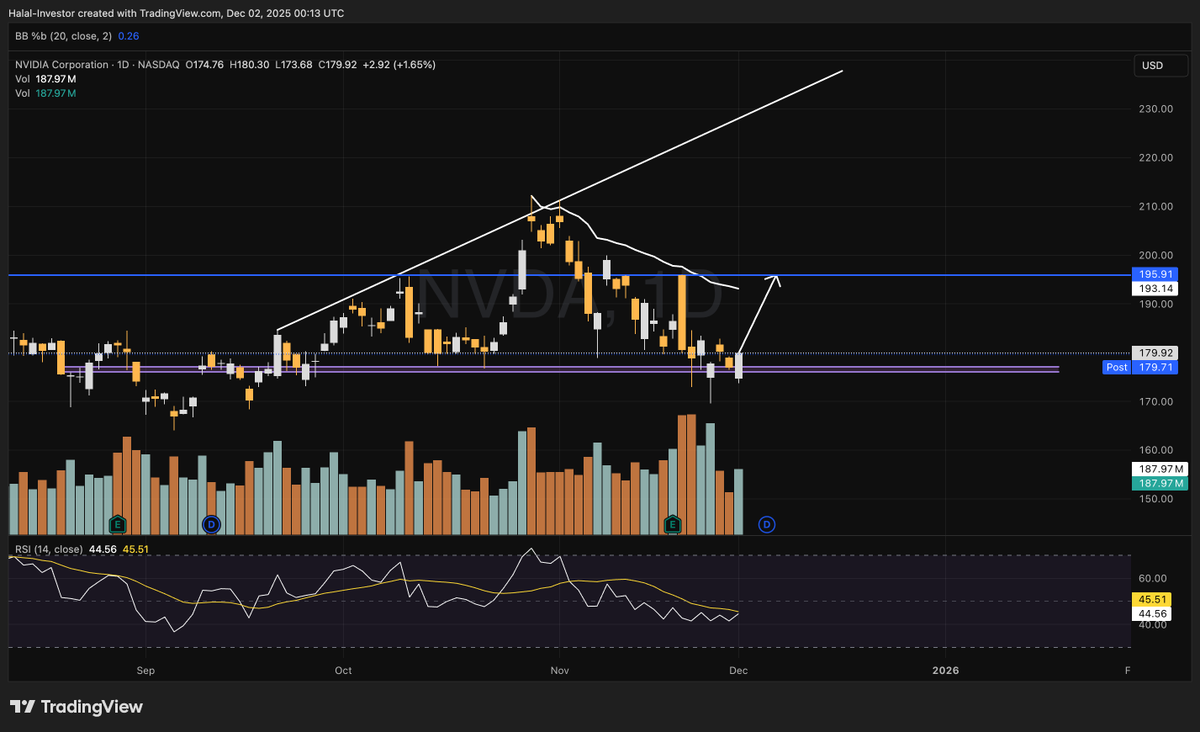1200x732 pixels.
Task: Select the white Vol 187.97 M legend
Action: (45, 78)
